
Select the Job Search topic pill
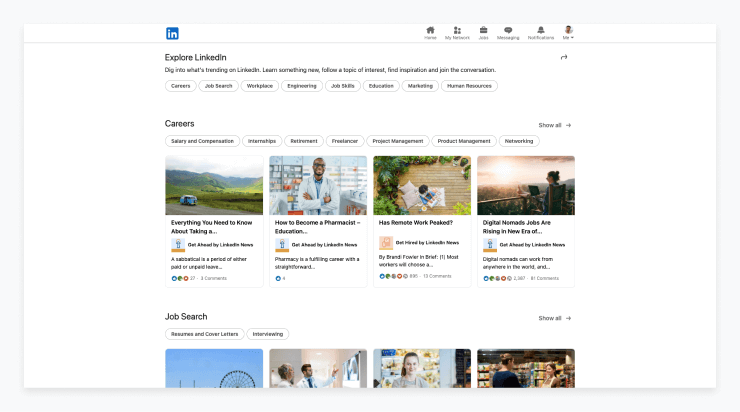pos(219,86)
